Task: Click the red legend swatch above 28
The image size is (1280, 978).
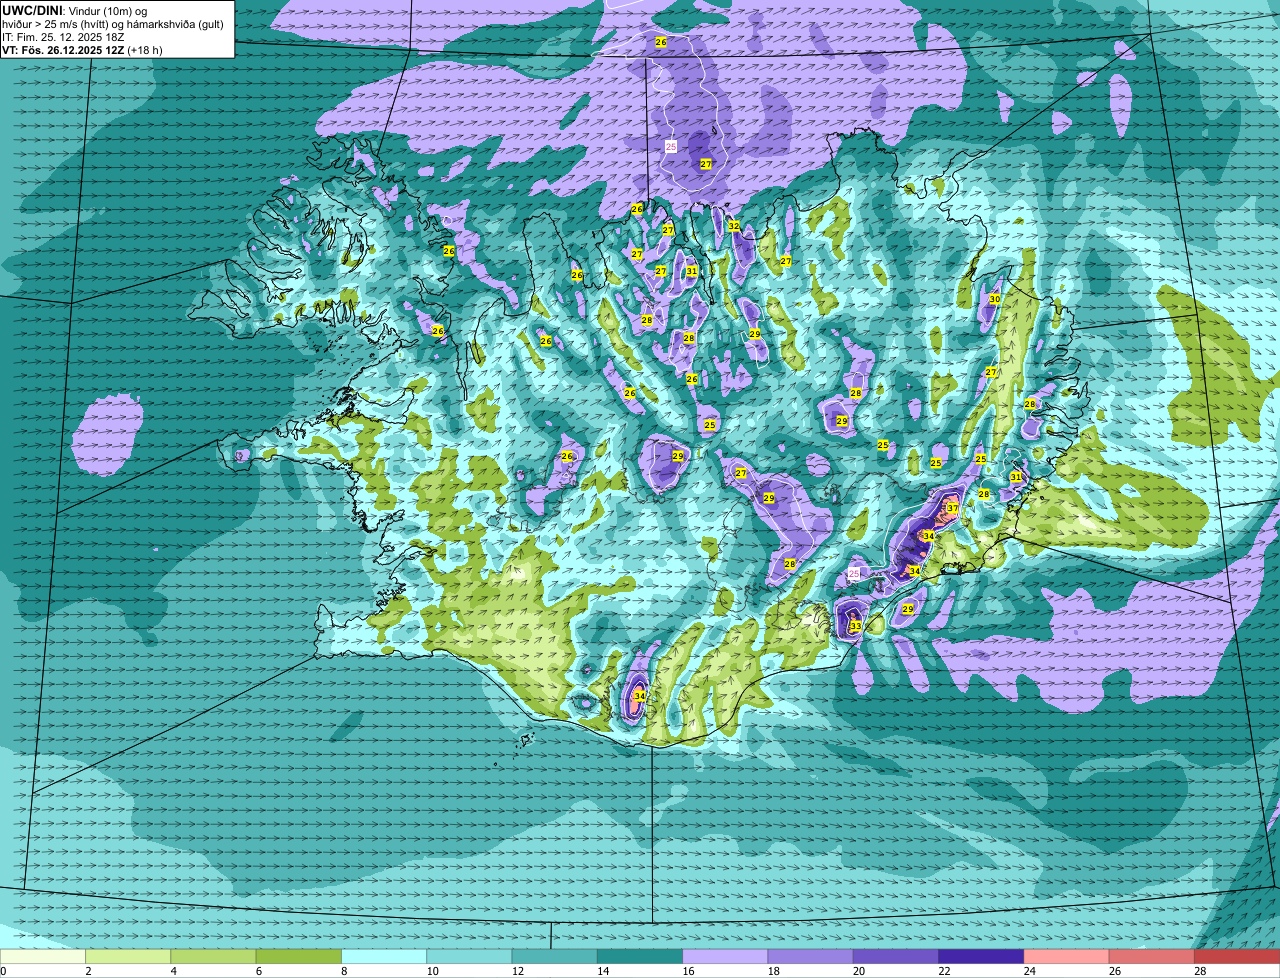Action: point(1237,957)
